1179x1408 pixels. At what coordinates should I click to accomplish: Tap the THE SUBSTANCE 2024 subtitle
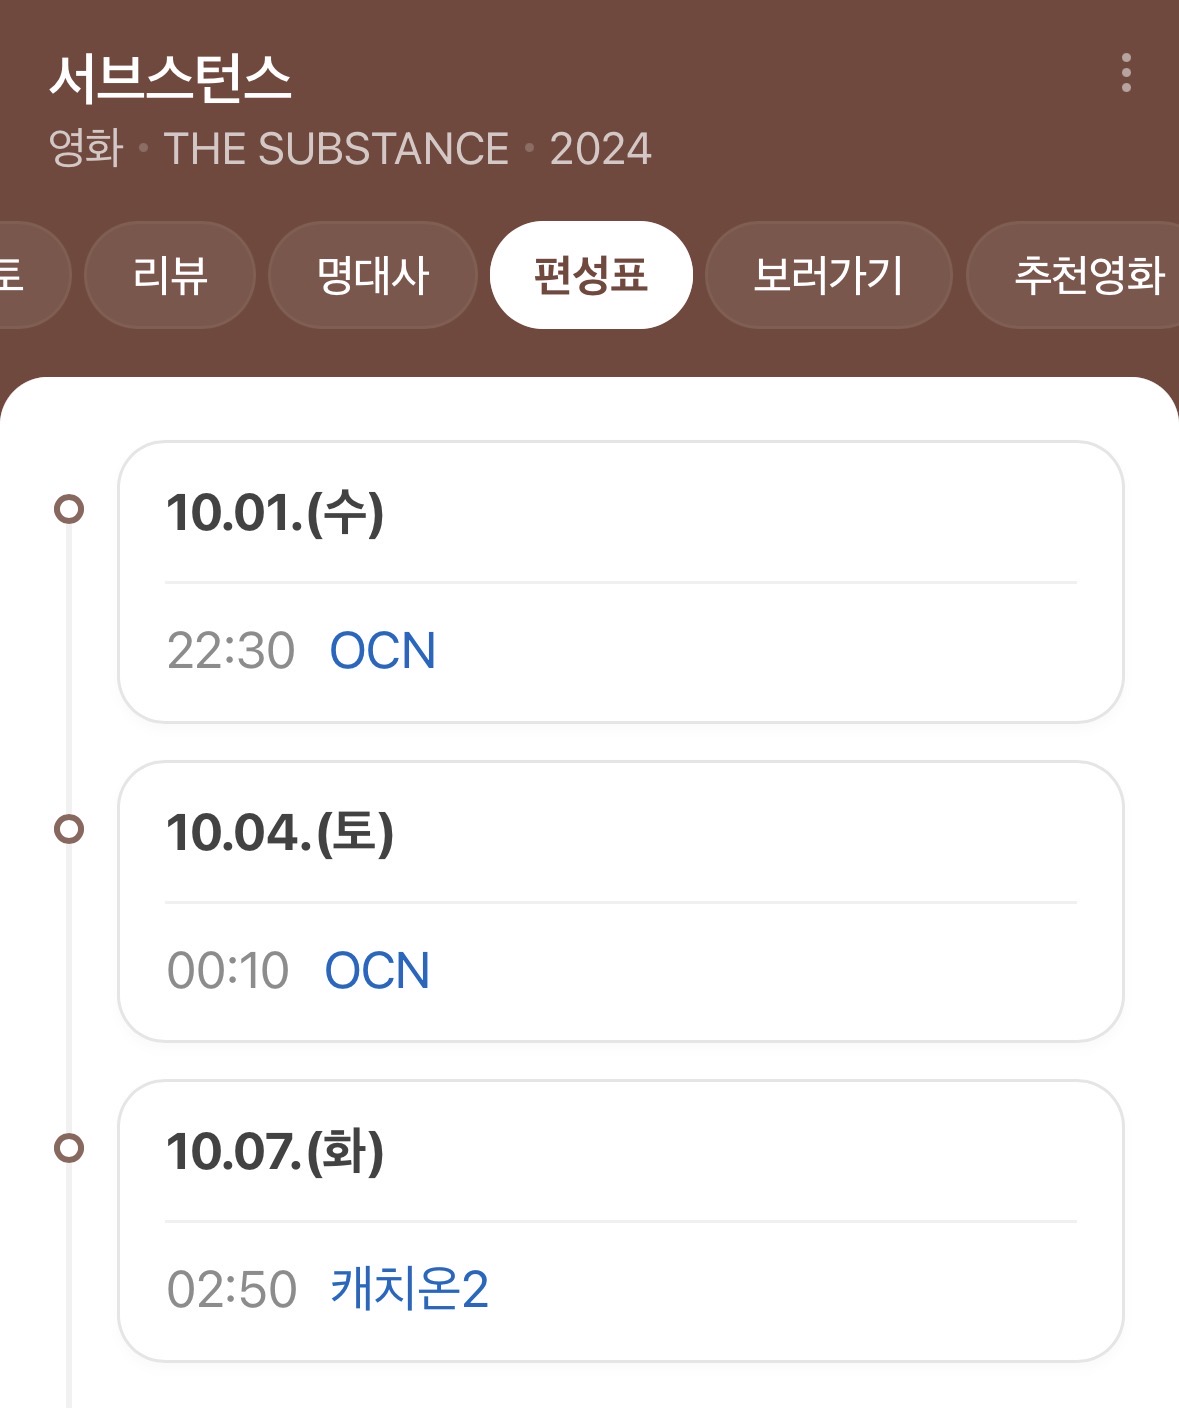(350, 149)
